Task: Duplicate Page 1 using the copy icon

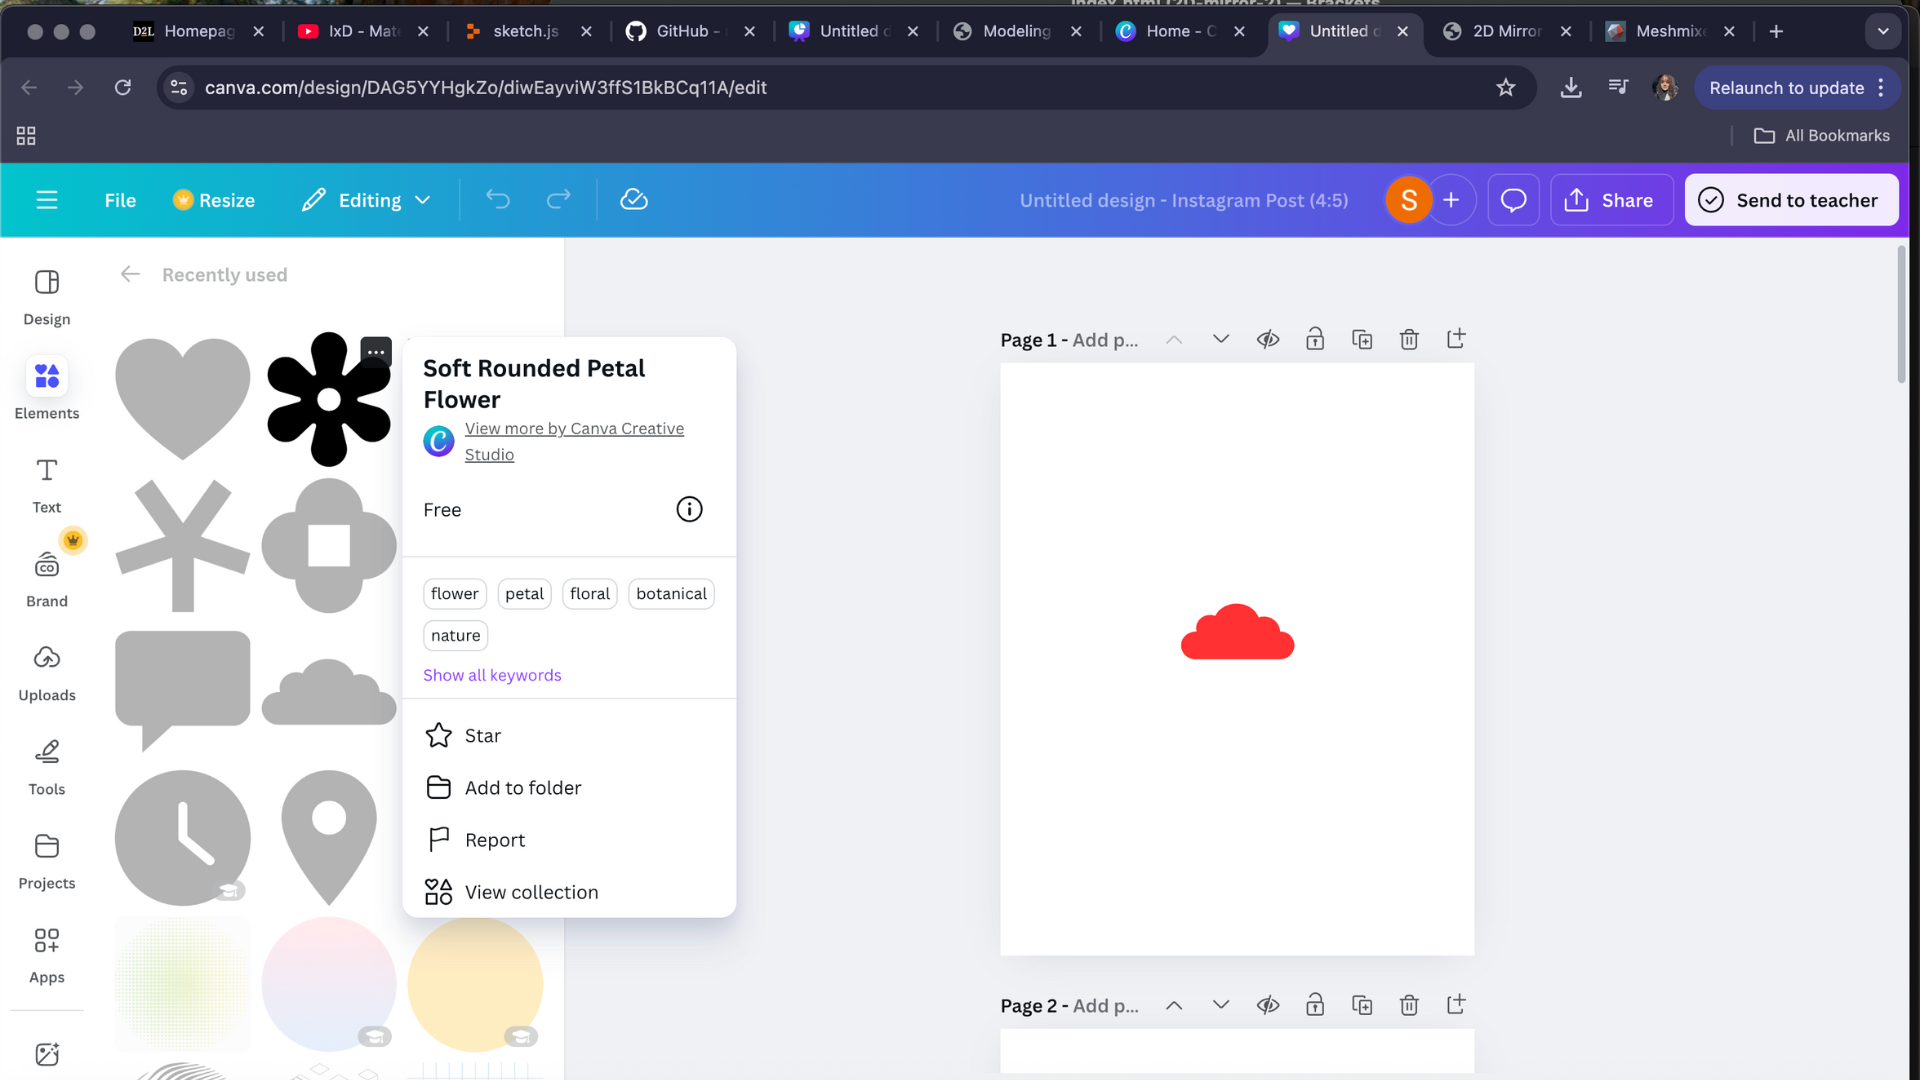Action: coord(1362,339)
